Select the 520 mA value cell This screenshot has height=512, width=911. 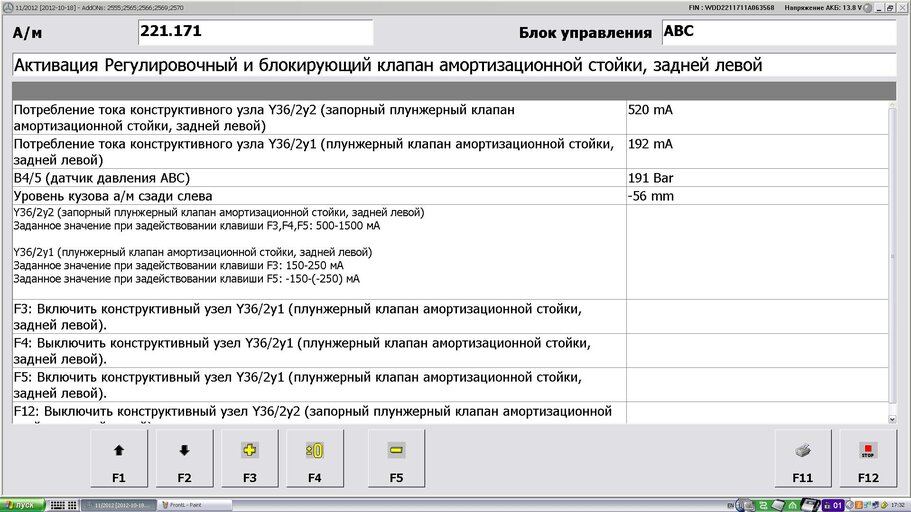click(757, 118)
